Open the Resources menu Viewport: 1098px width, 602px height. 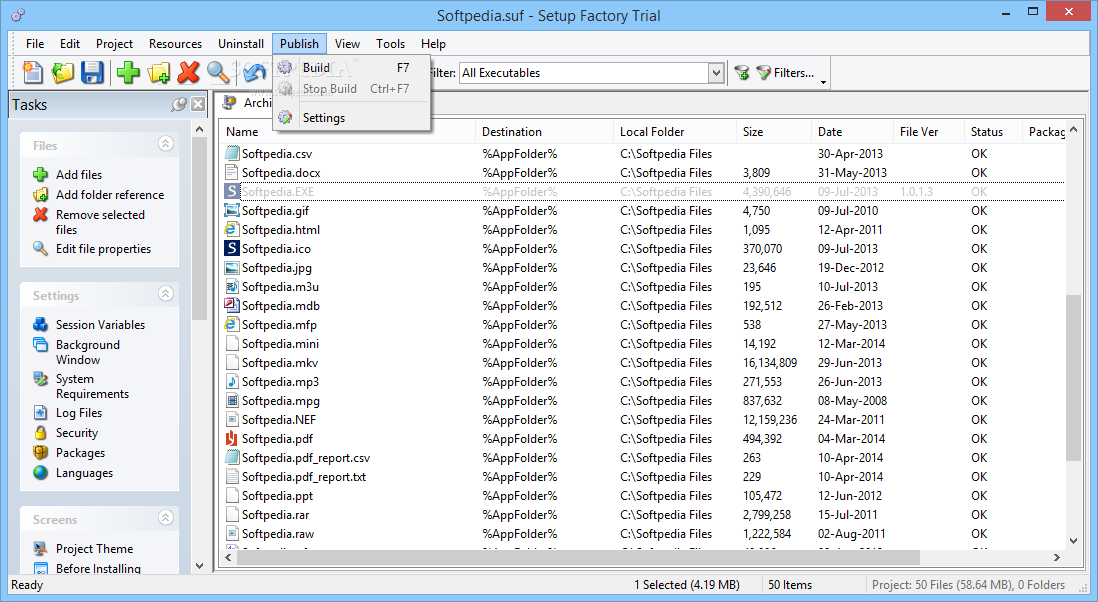click(x=175, y=43)
